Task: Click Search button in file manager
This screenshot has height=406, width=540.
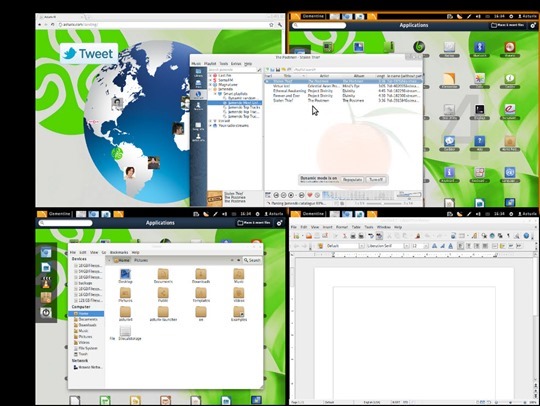Action: pos(252,260)
